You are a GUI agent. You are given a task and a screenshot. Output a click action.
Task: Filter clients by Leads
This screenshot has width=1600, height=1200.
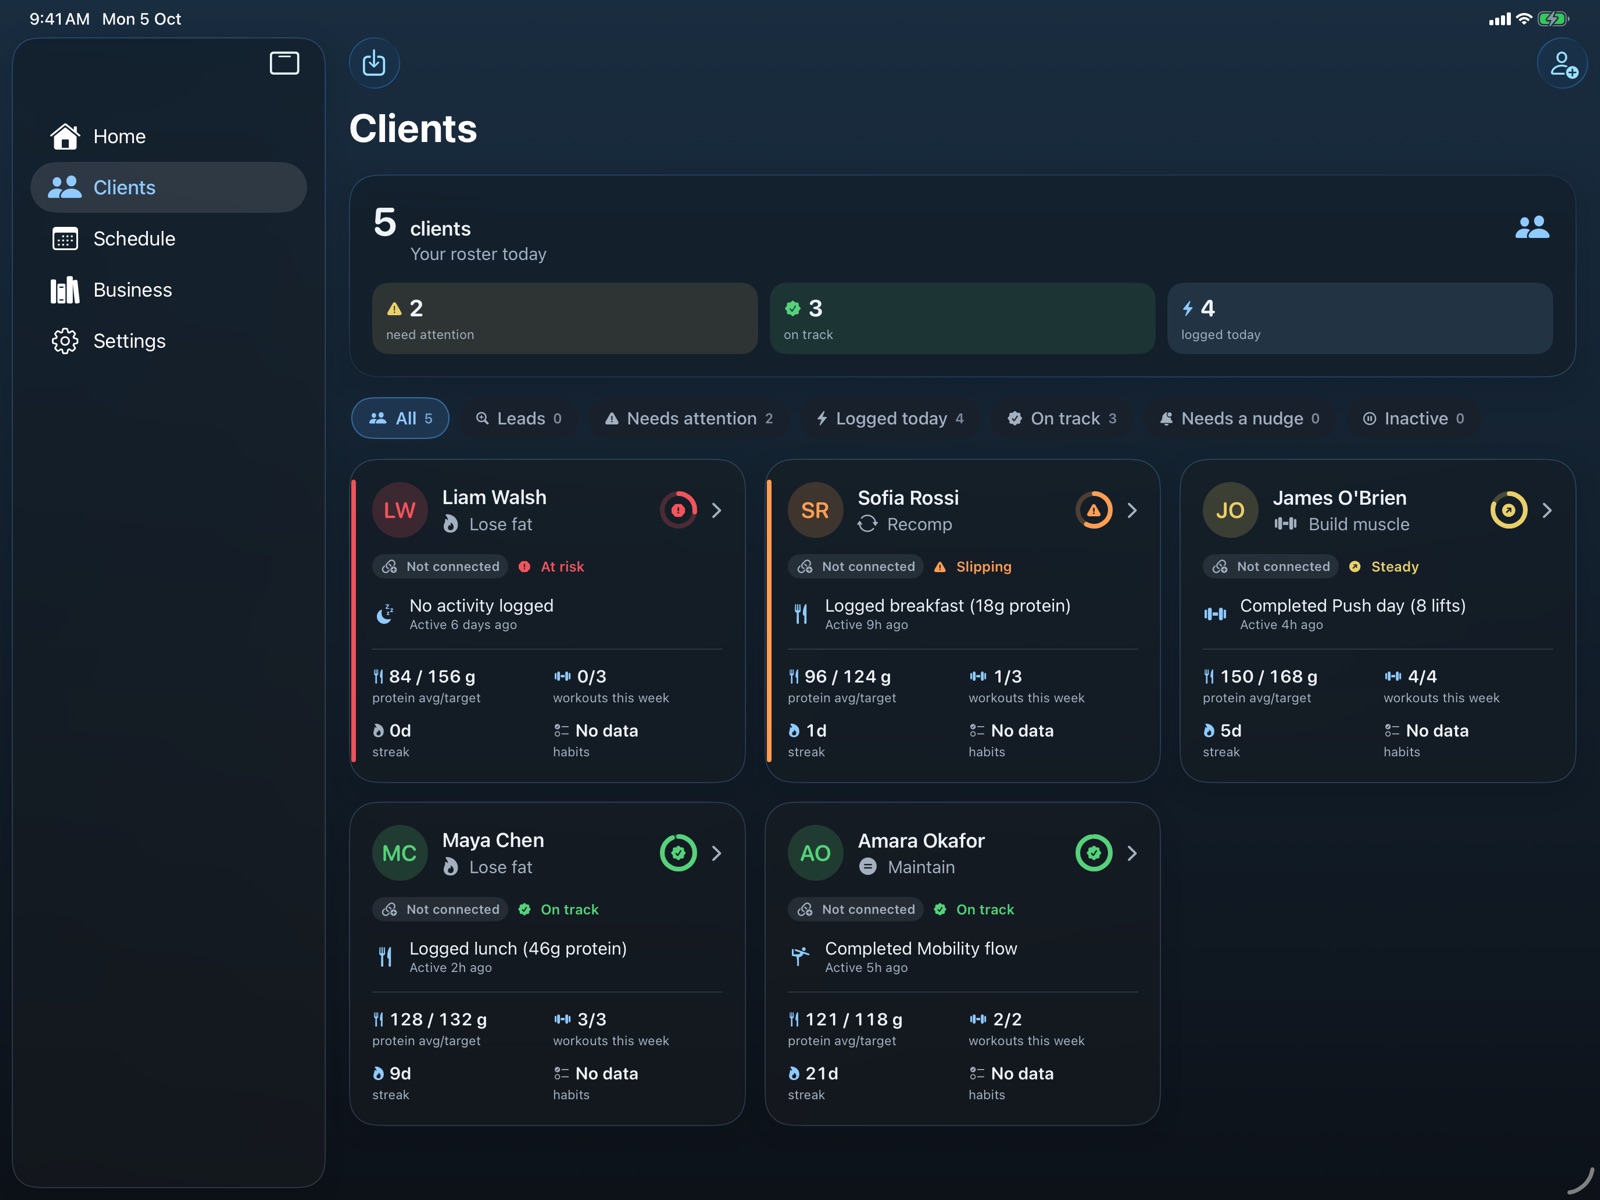coord(519,418)
